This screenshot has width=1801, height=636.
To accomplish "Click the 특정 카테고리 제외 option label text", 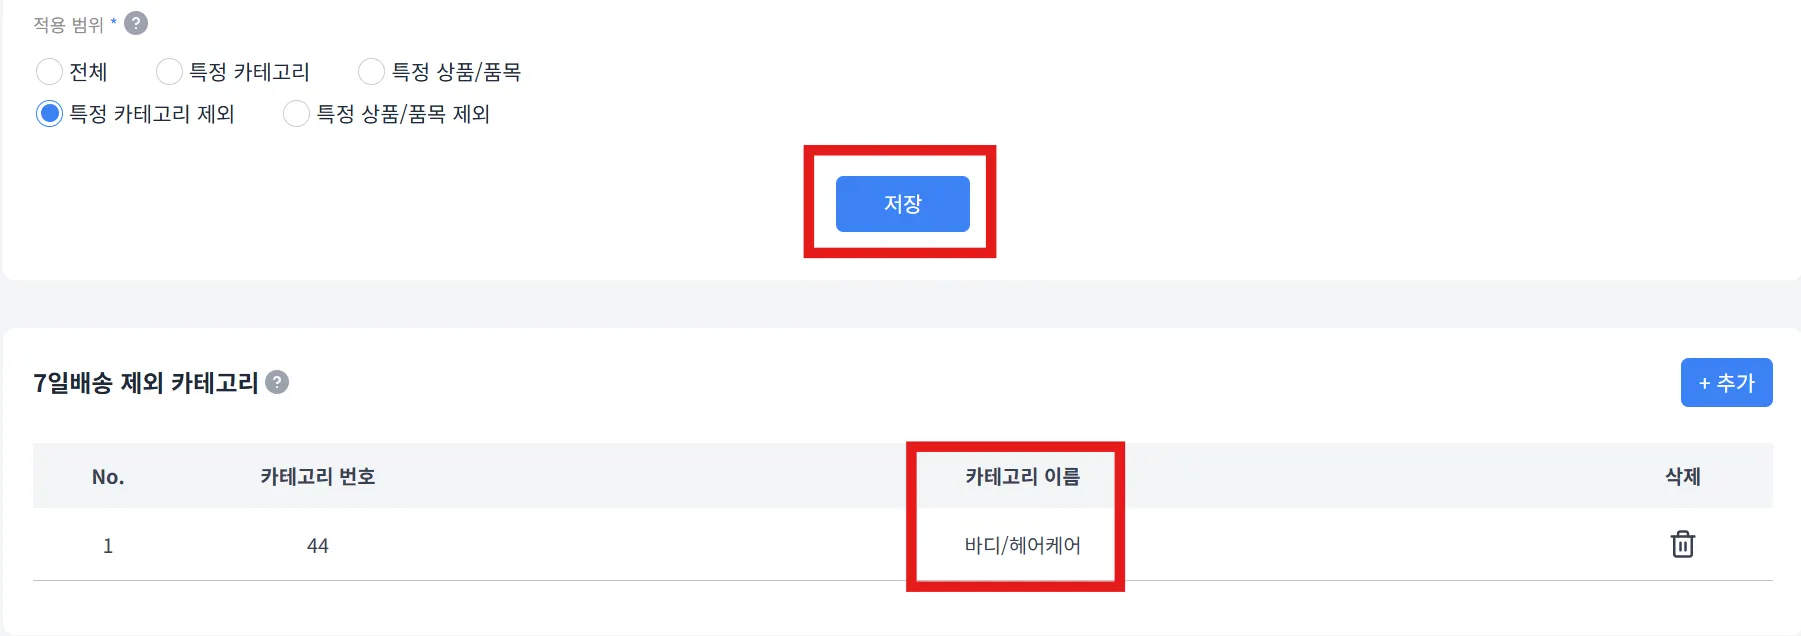I will 151,114.
